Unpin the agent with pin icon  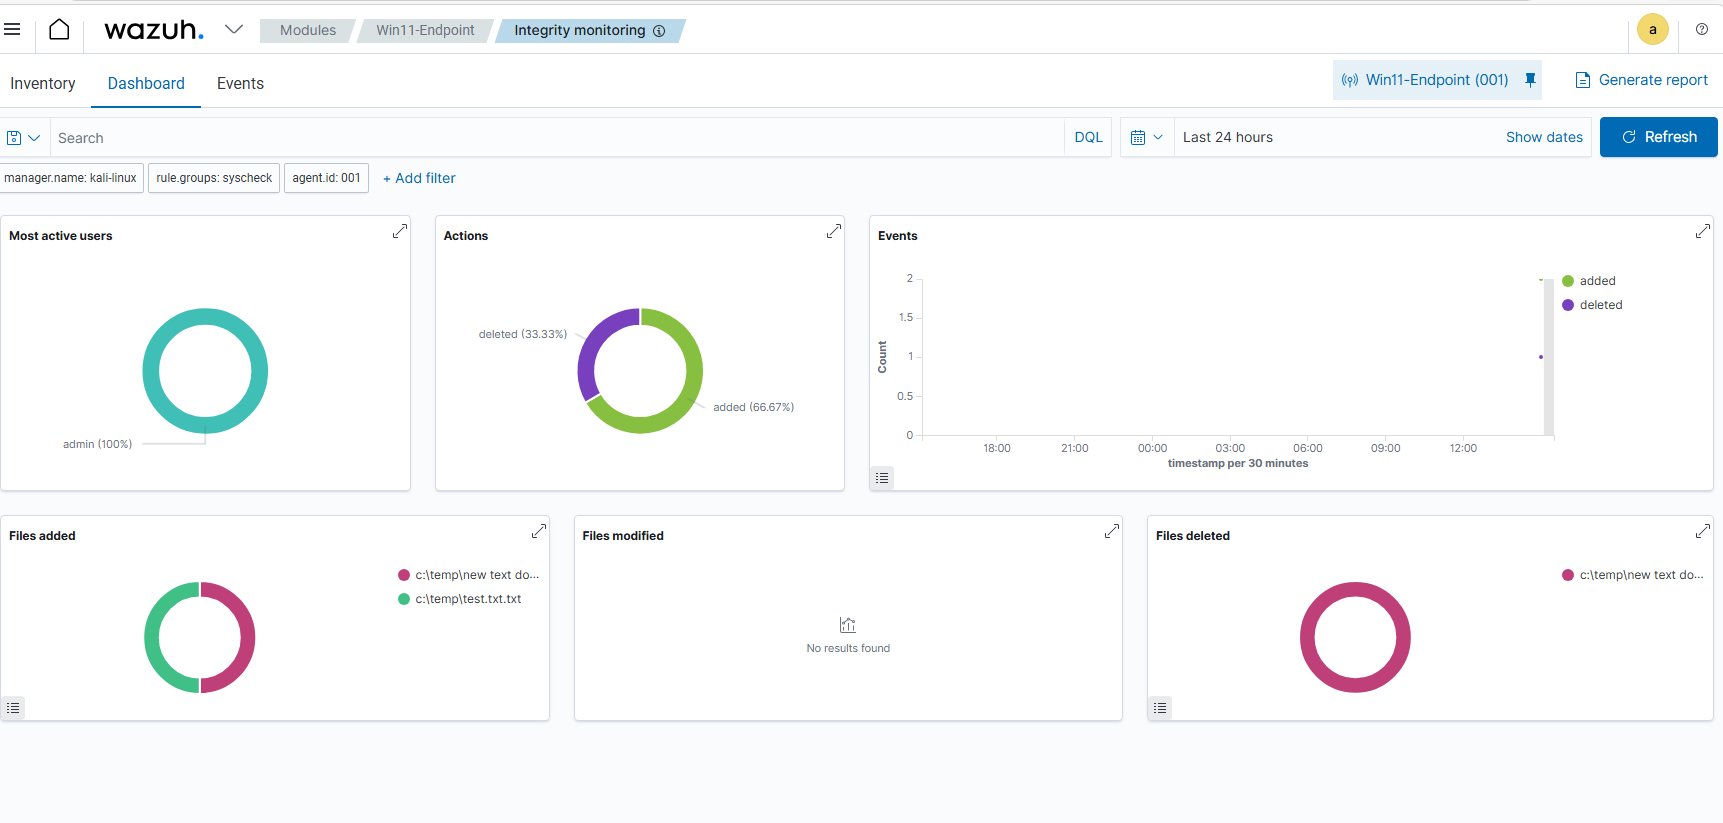click(x=1530, y=80)
